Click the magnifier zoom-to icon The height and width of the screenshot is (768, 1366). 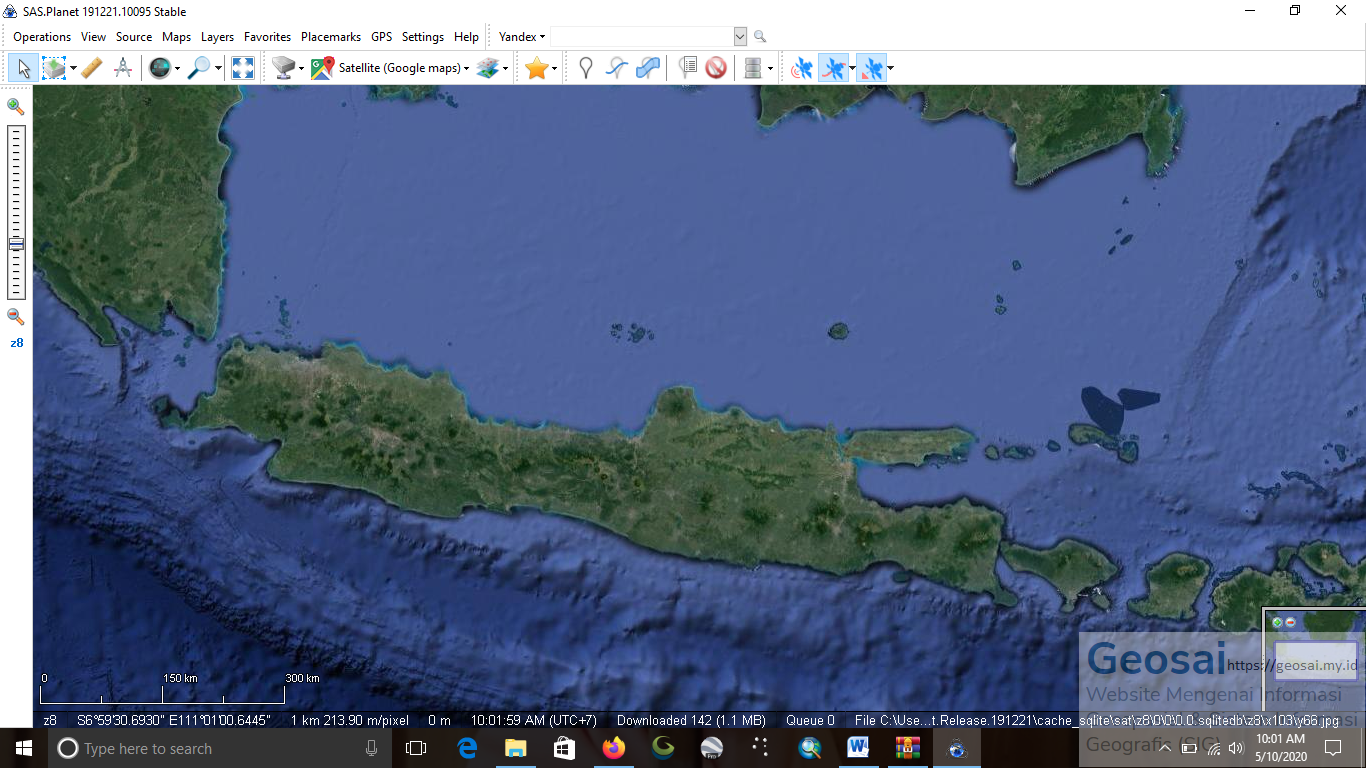pyautogui.click(x=200, y=68)
